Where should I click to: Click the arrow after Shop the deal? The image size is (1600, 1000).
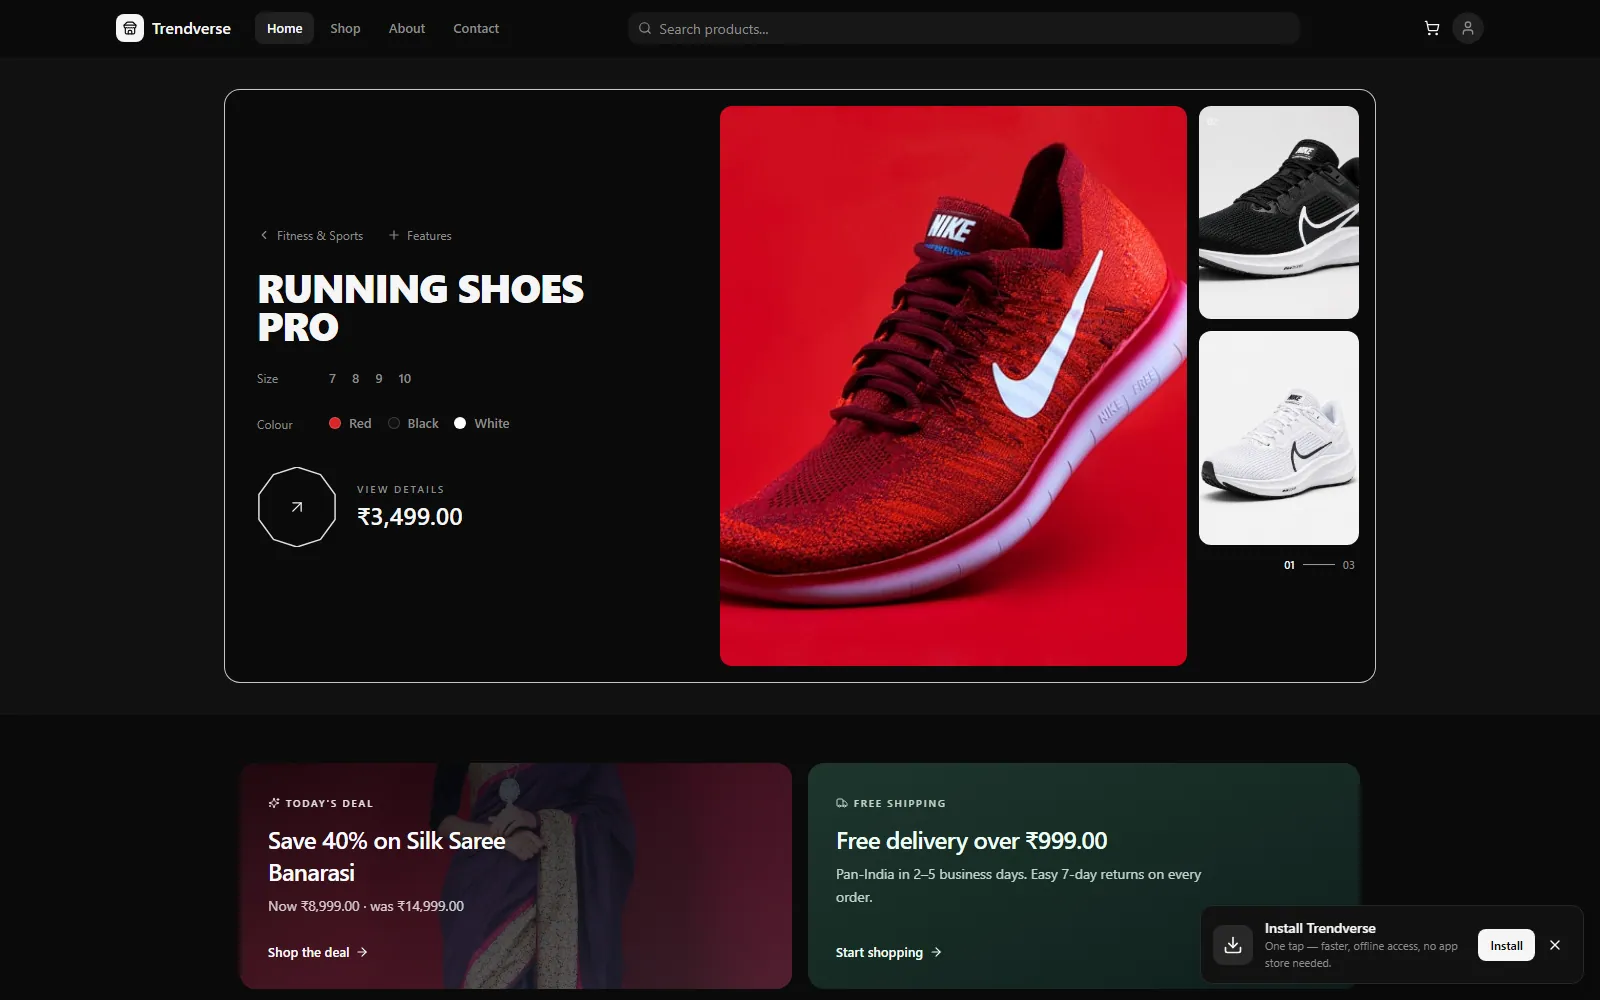[362, 952]
